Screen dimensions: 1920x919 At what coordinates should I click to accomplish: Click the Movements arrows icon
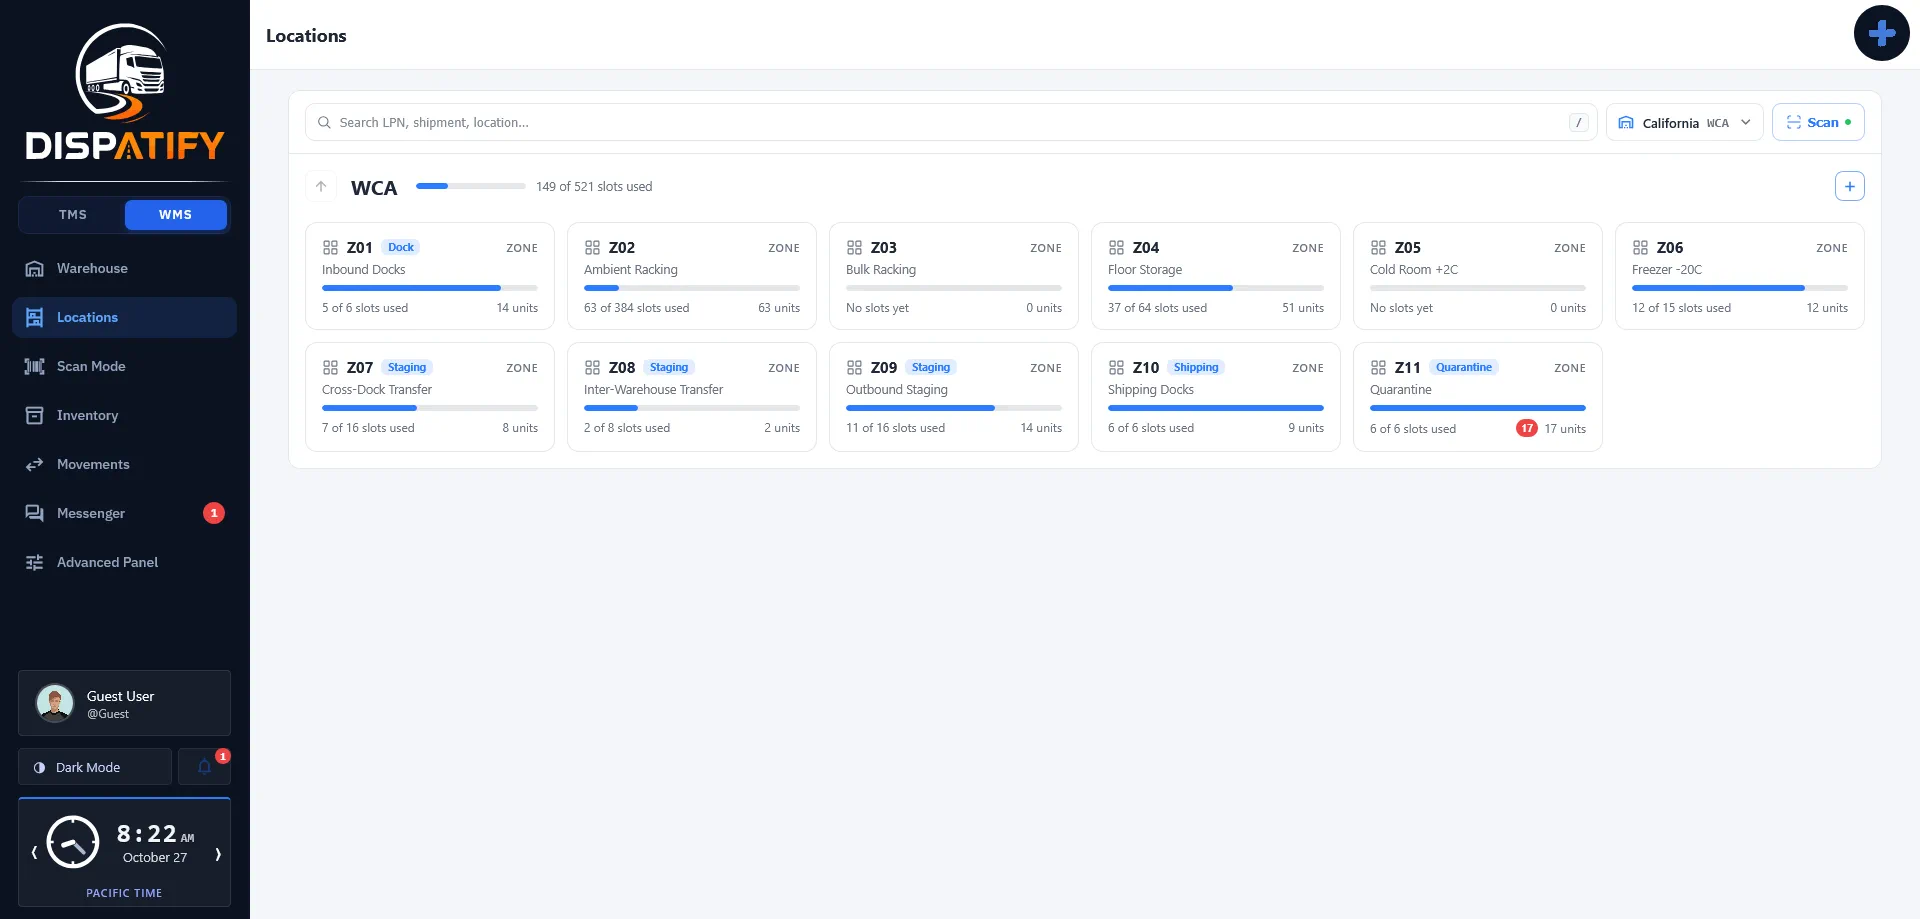(34, 464)
